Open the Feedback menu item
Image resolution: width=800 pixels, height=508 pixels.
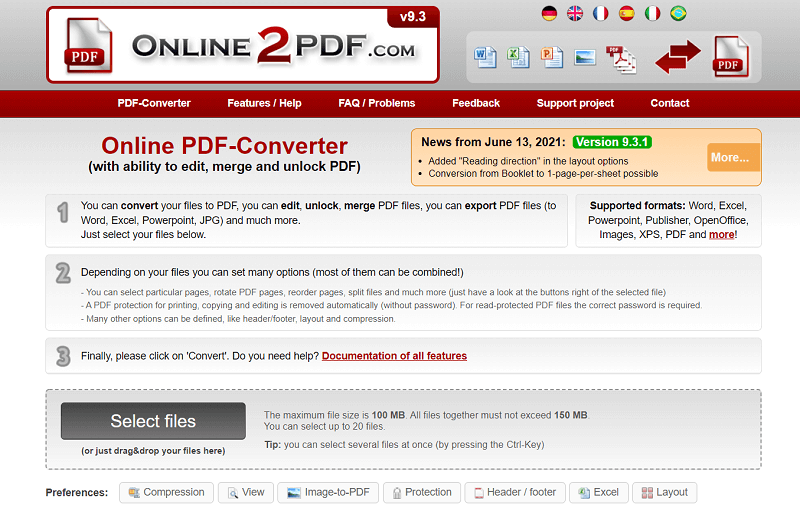(476, 103)
